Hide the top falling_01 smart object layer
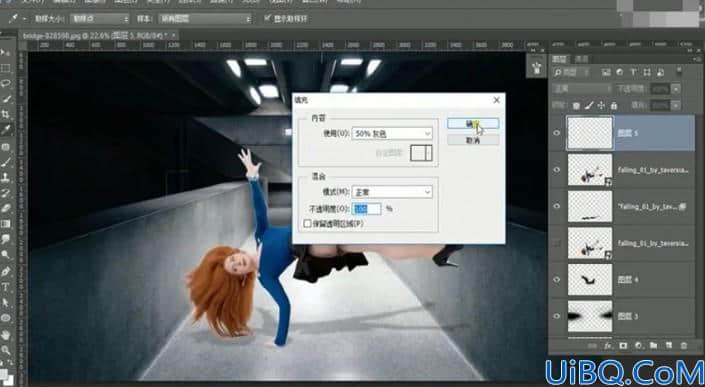Image resolution: width=705 pixels, height=387 pixels. (557, 169)
